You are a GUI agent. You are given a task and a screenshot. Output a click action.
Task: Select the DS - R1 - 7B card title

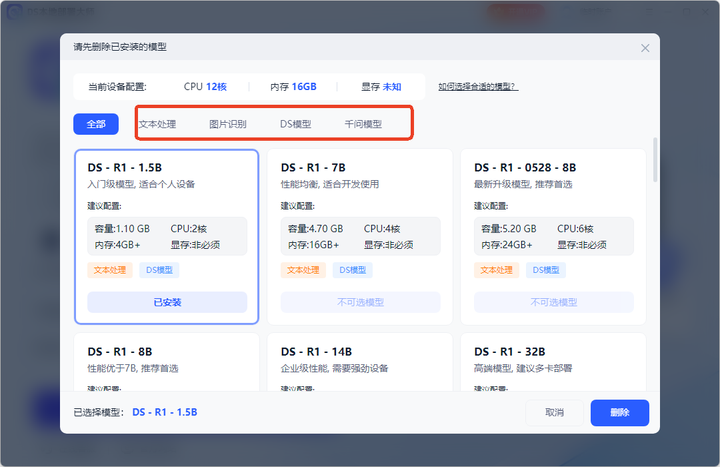313,168
